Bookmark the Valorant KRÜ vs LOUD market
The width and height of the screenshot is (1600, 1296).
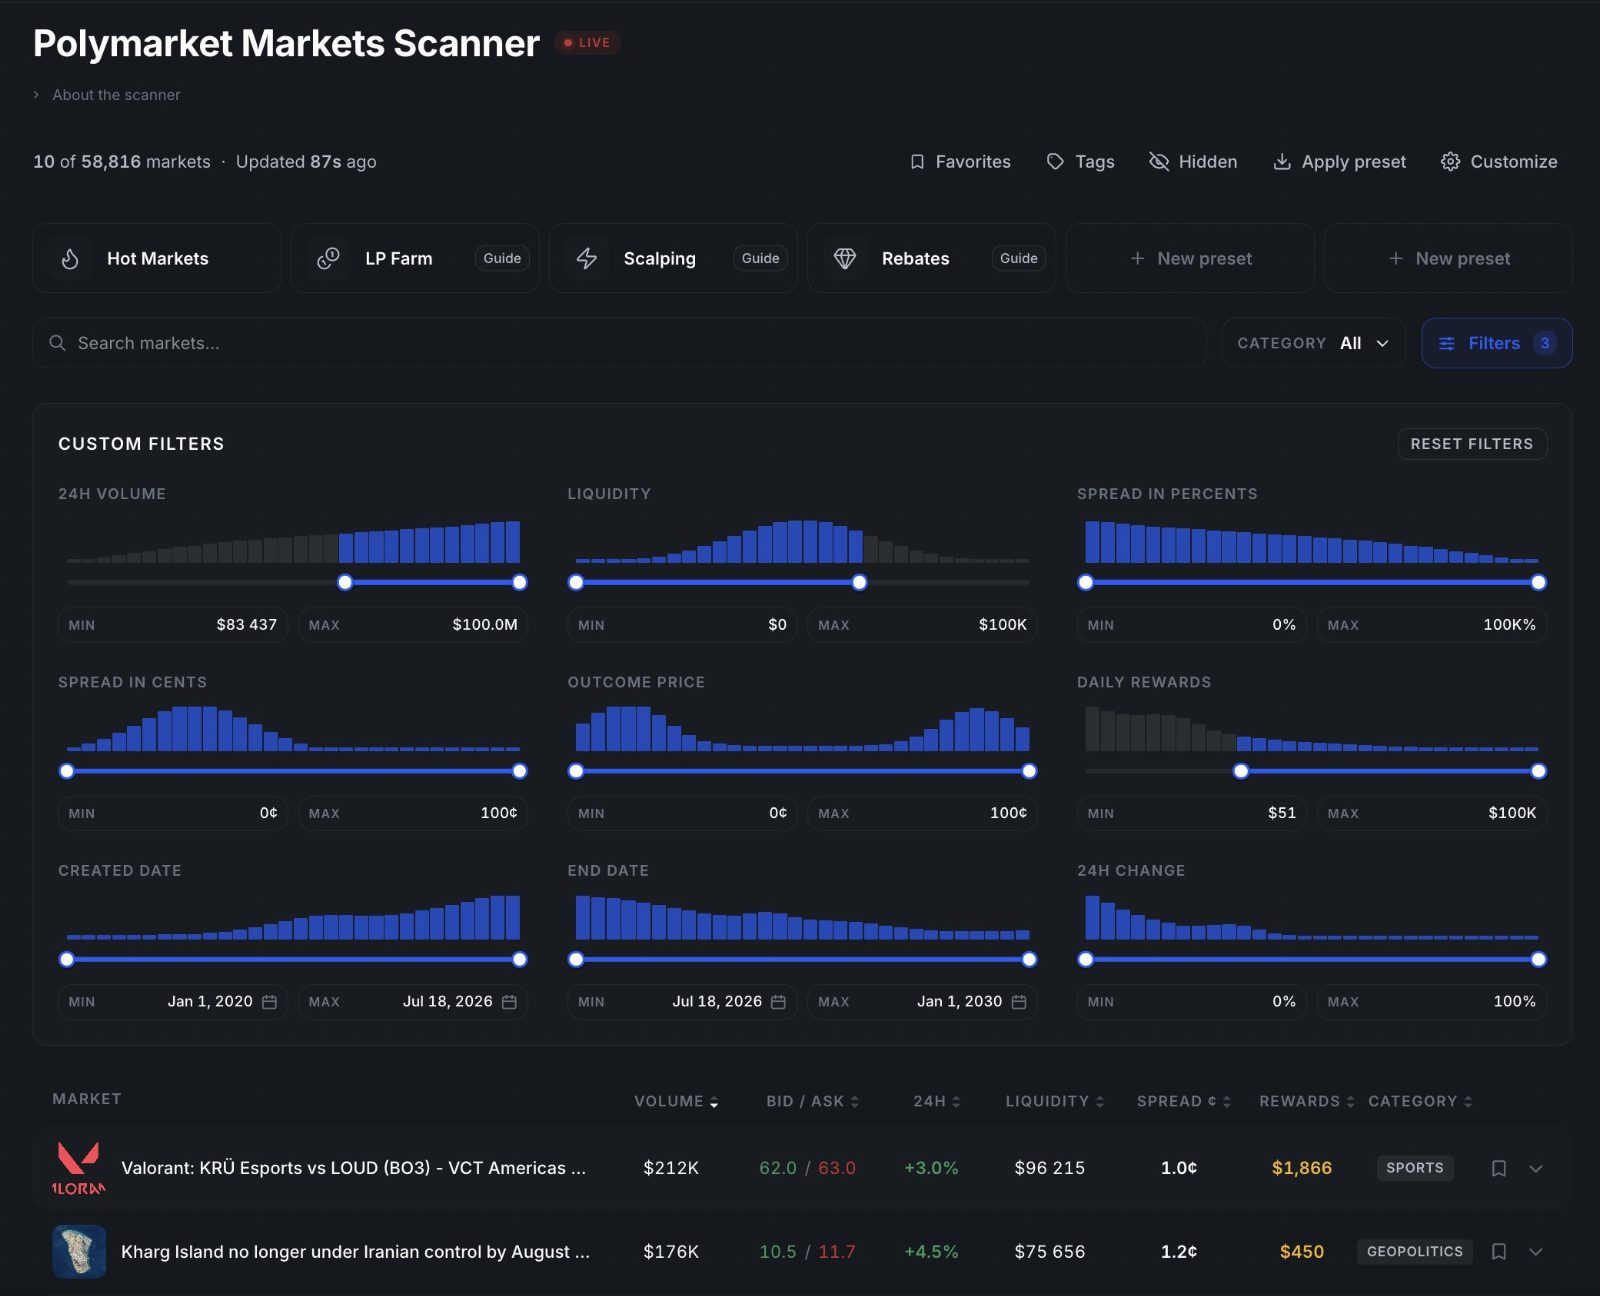coord(1498,1168)
